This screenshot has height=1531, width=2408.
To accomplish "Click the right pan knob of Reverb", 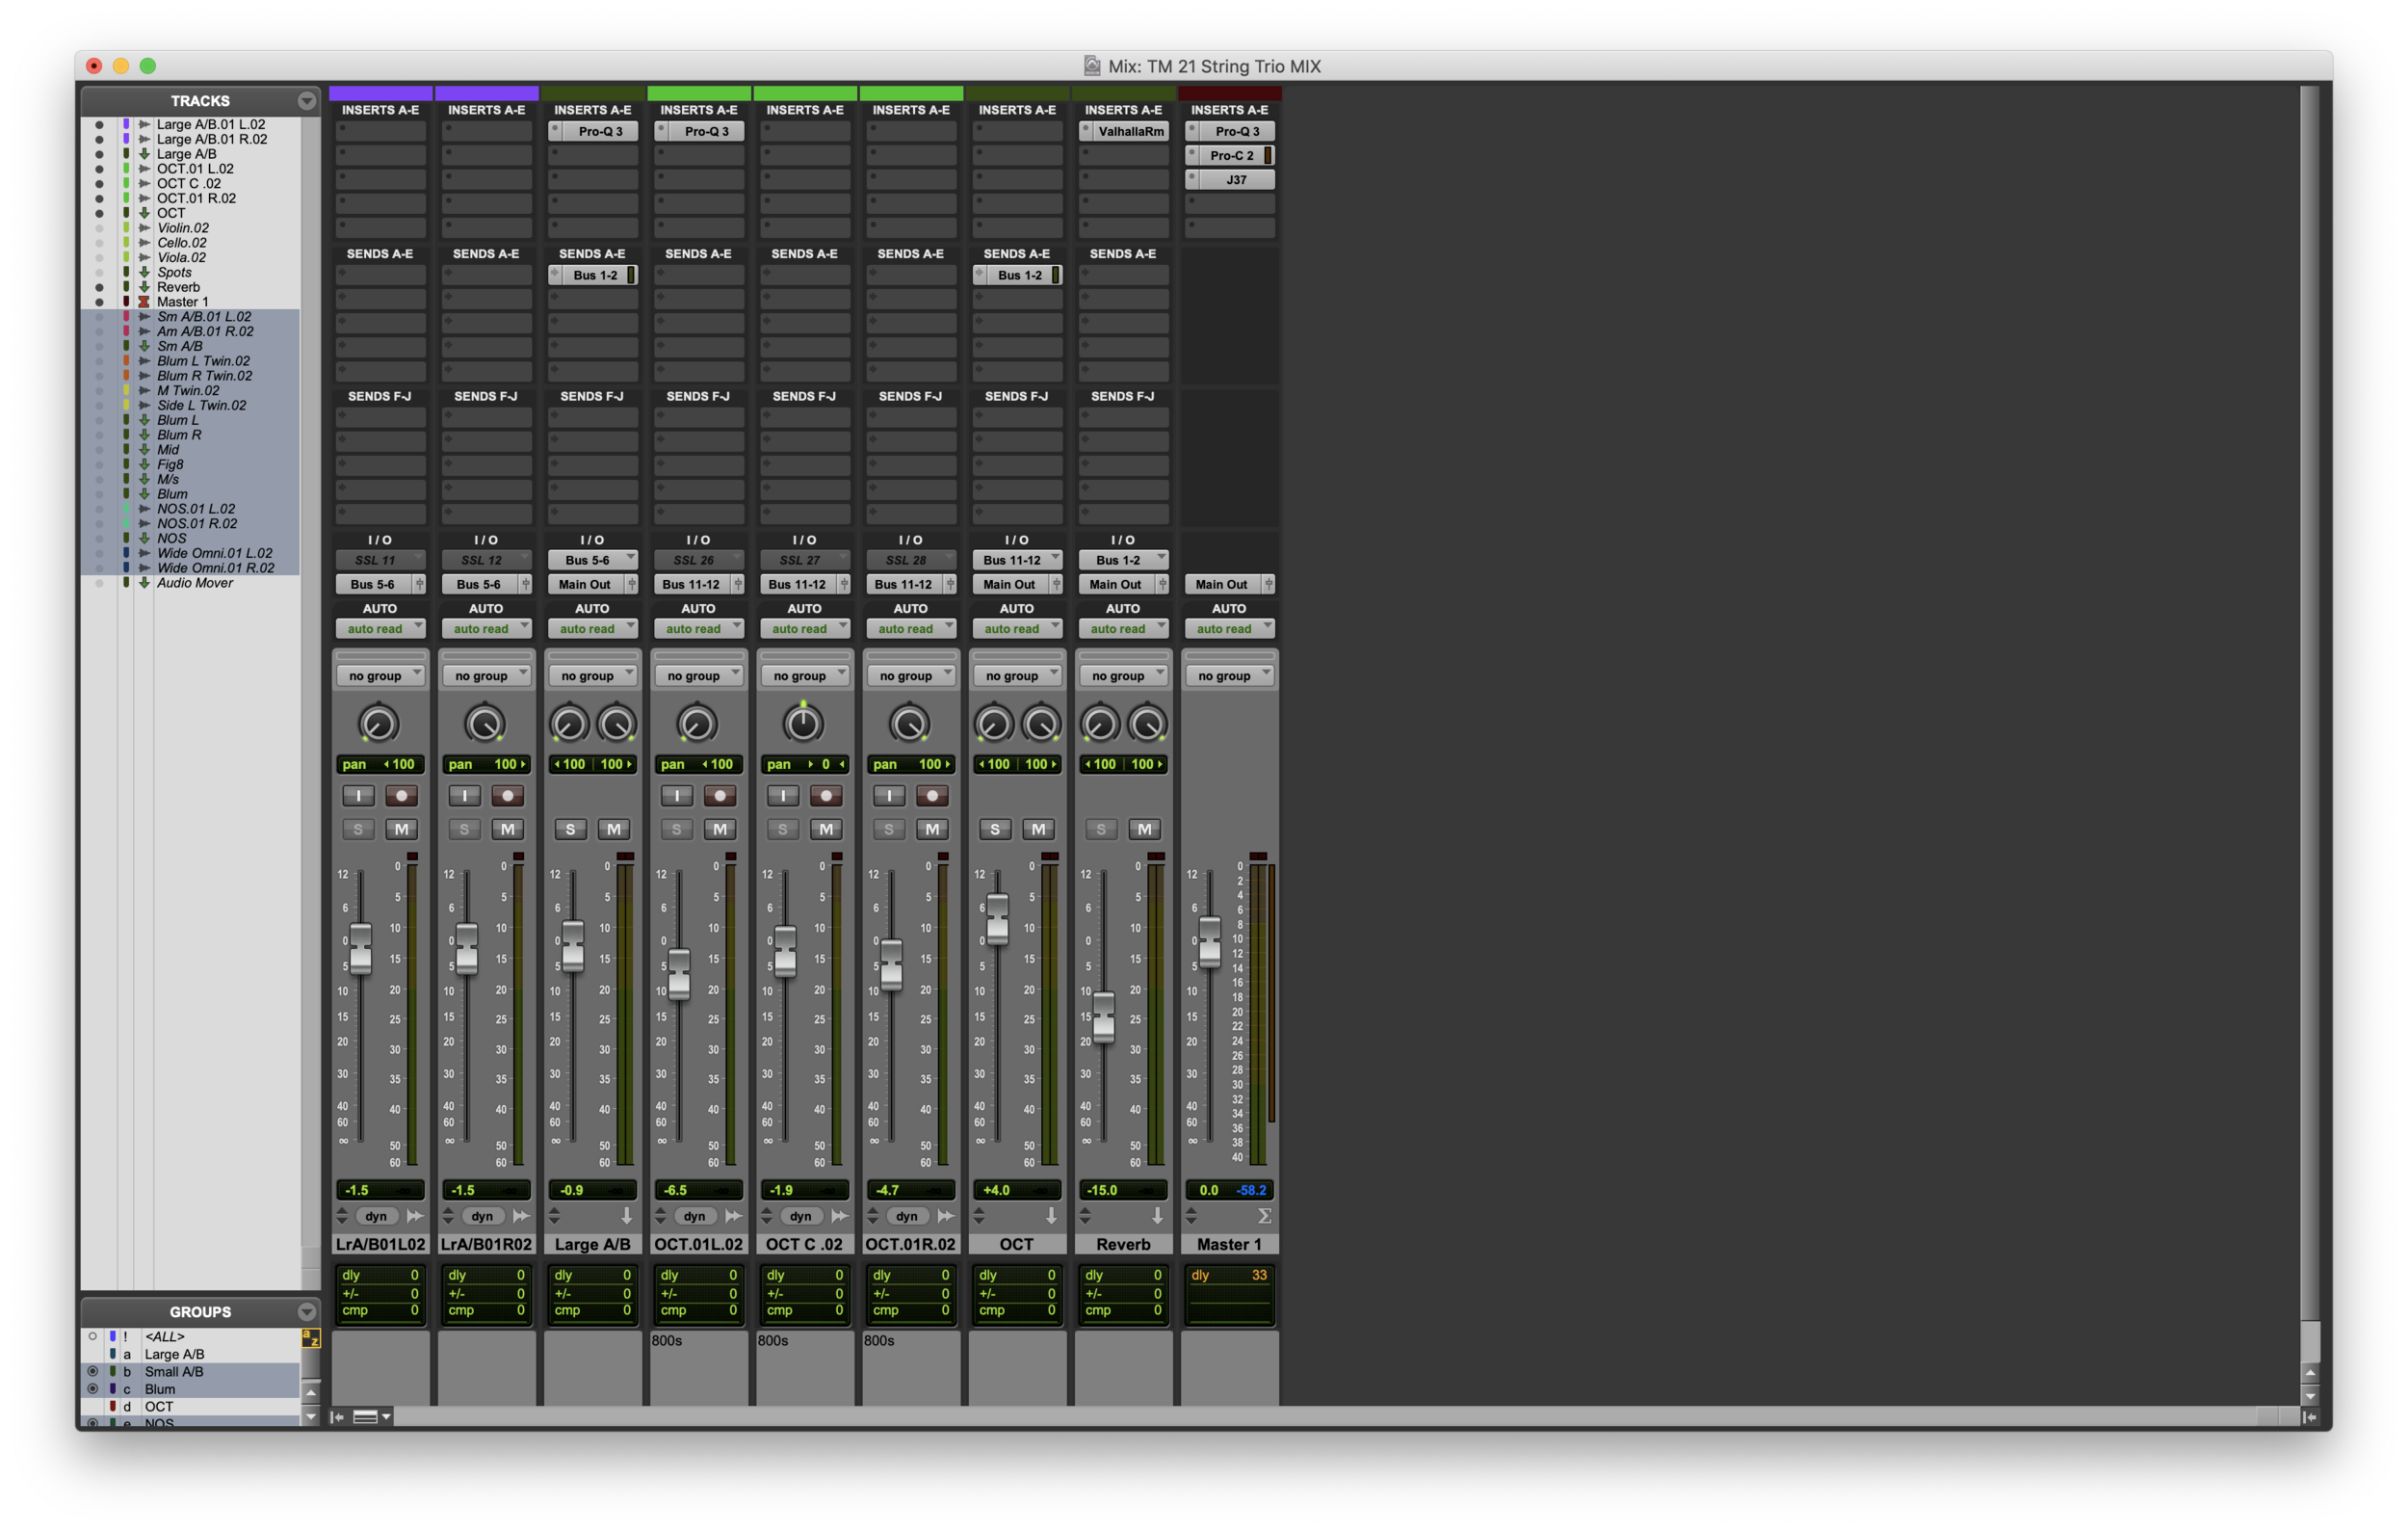I will (1147, 724).
